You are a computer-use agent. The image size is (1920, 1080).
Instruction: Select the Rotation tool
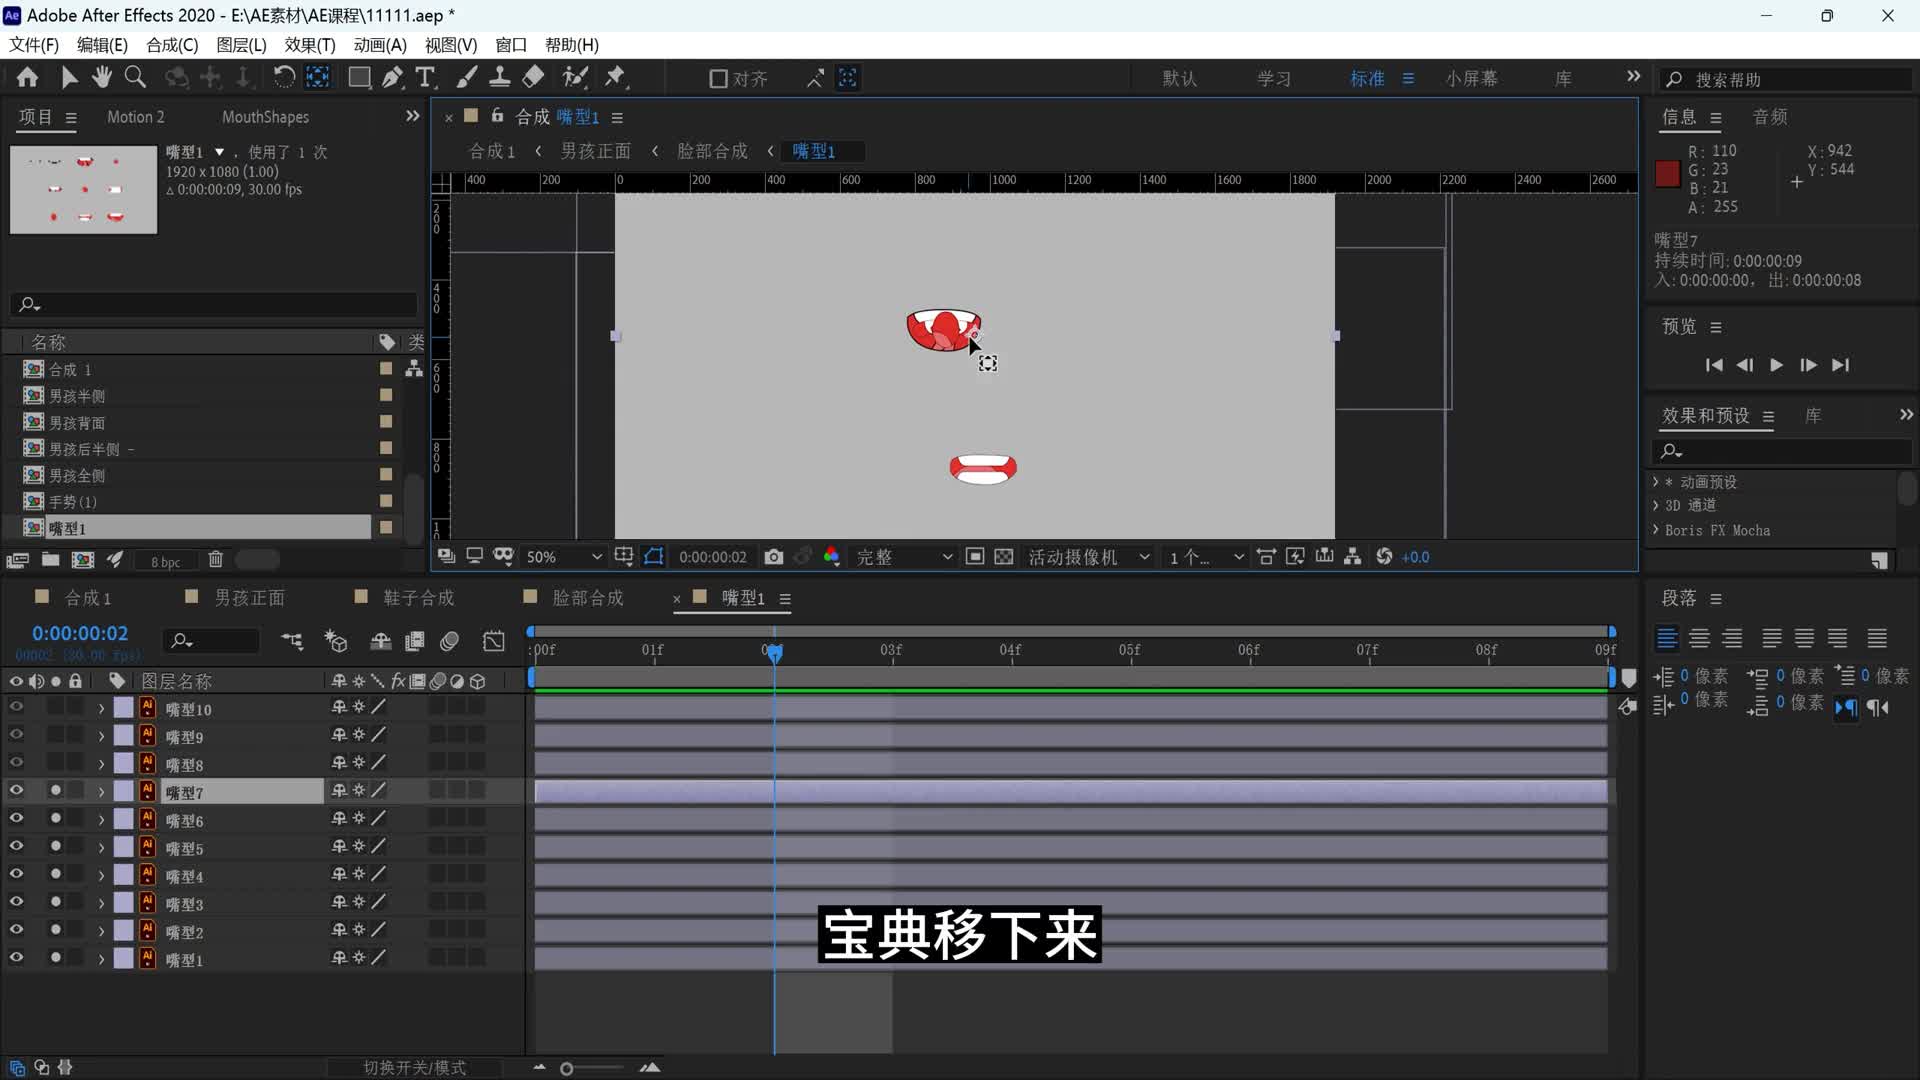click(284, 77)
